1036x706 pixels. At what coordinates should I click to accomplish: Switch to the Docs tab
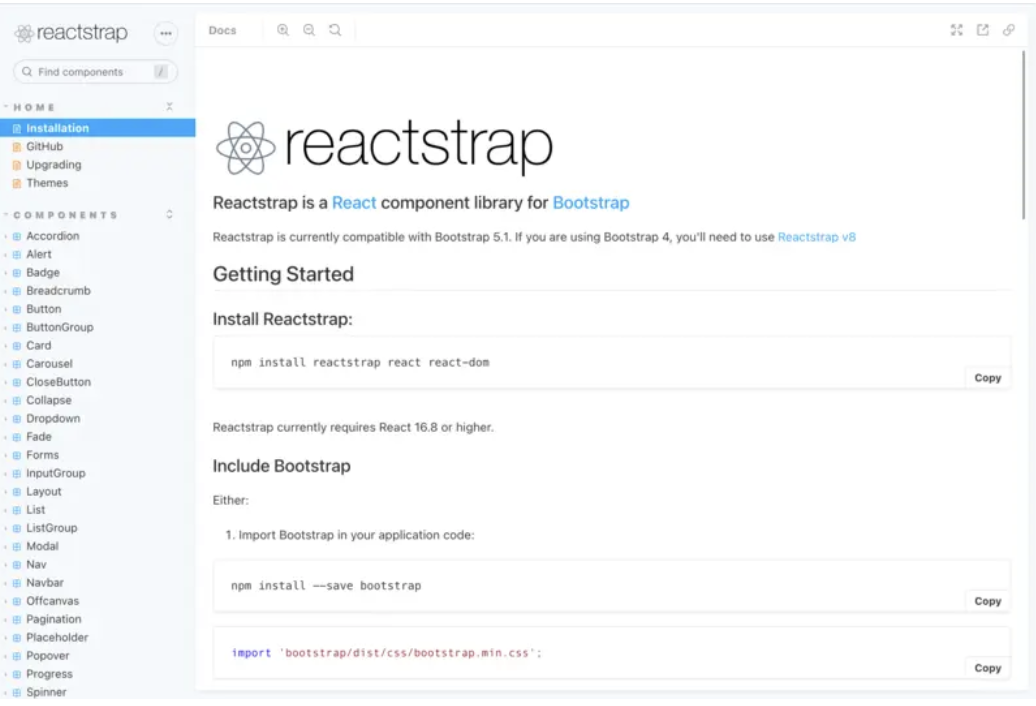222,30
